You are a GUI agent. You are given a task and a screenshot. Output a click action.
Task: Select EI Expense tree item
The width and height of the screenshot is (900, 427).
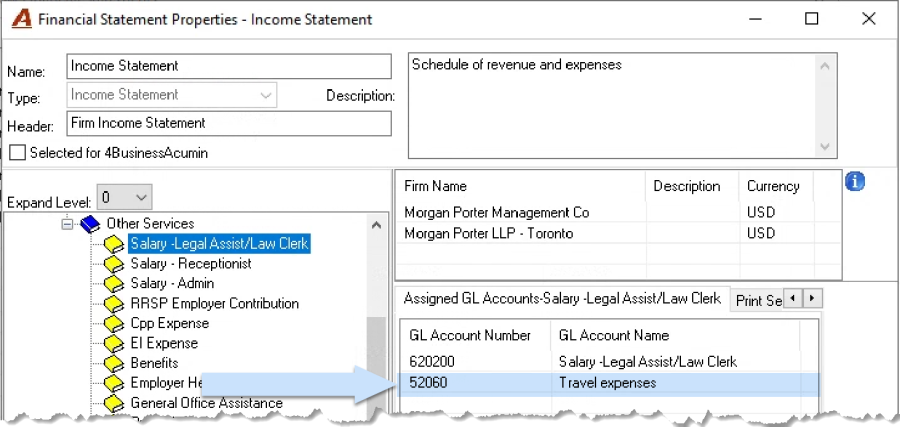164,343
